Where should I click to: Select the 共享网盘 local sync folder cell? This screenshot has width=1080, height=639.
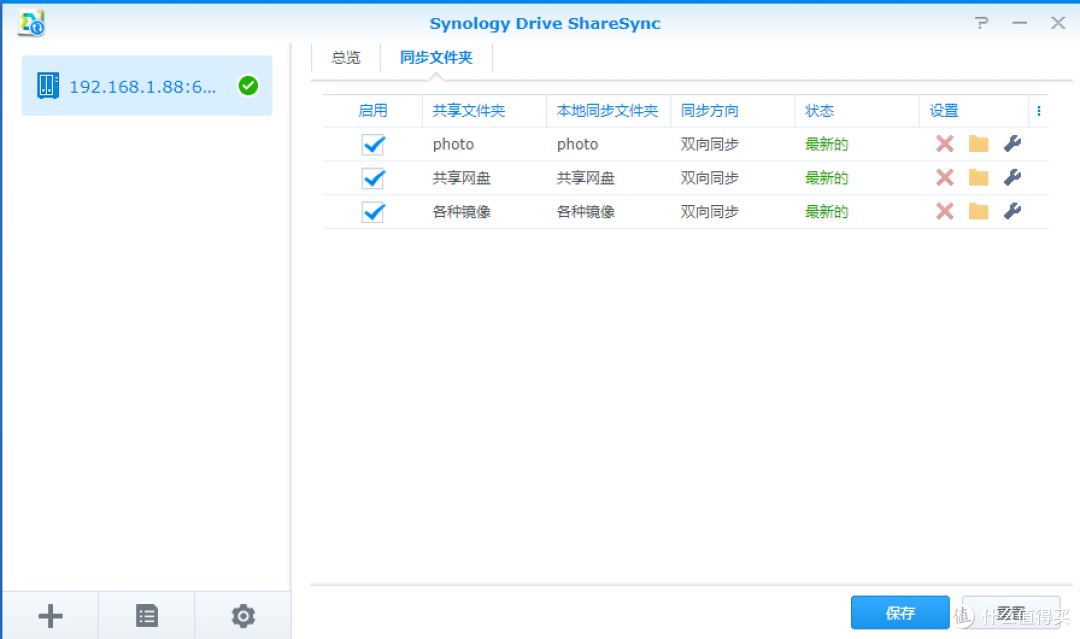[x=585, y=178]
